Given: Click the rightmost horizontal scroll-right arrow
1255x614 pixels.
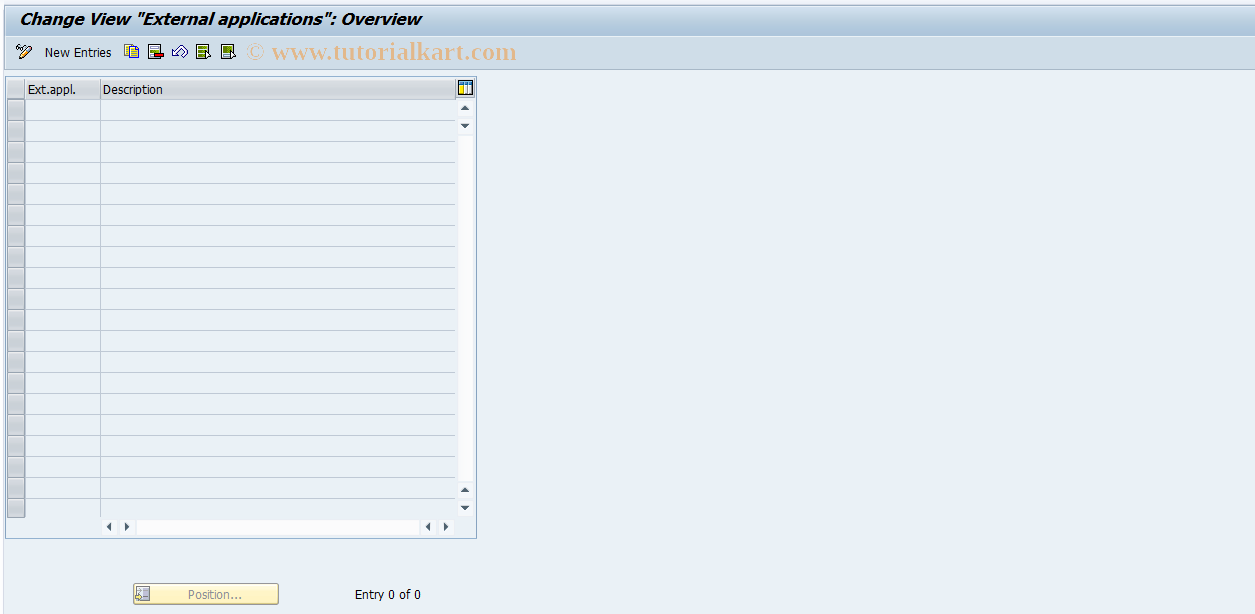Looking at the screenshot, I should 446,526.
